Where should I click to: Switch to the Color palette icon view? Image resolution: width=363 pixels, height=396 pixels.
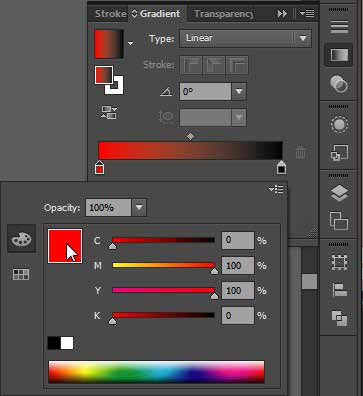coord(22,239)
